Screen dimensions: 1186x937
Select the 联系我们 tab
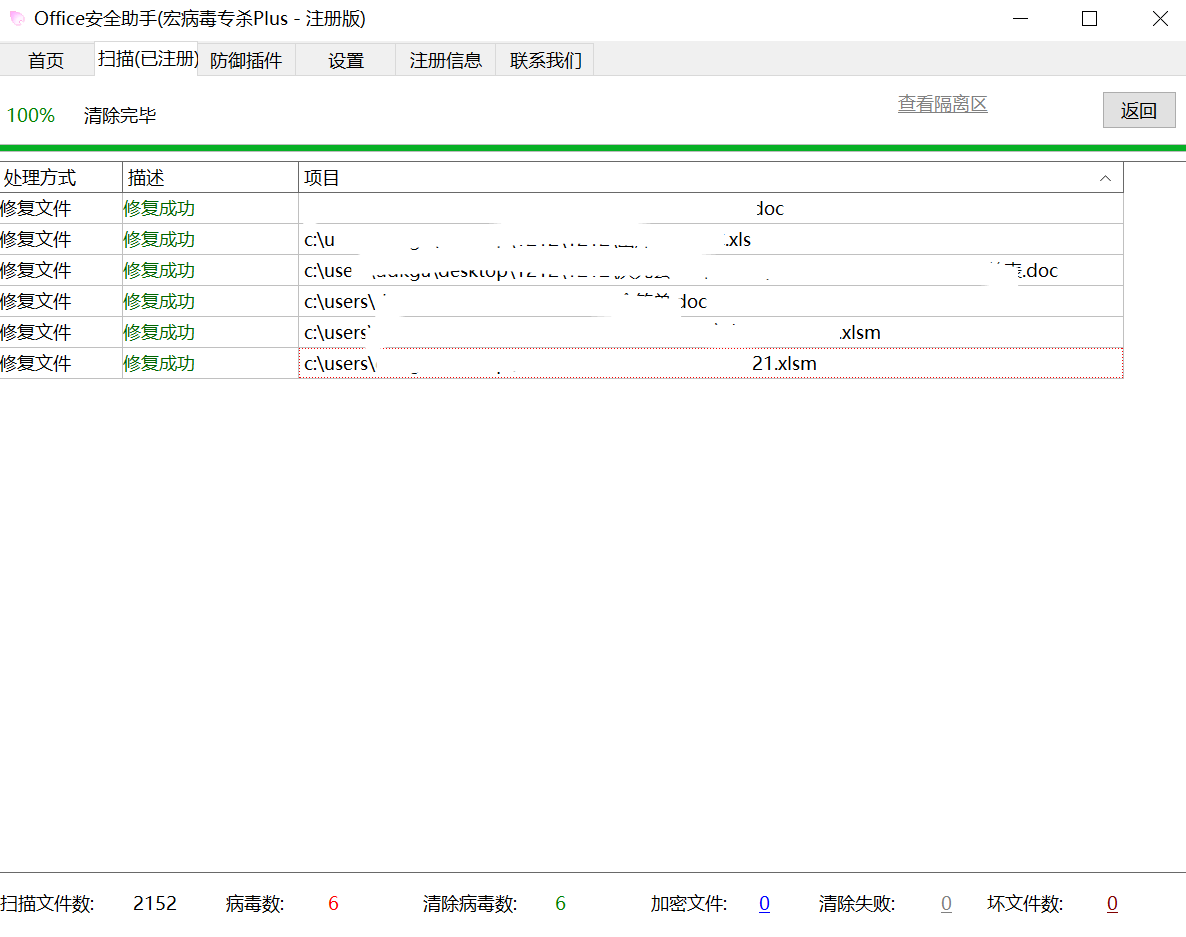pos(545,60)
